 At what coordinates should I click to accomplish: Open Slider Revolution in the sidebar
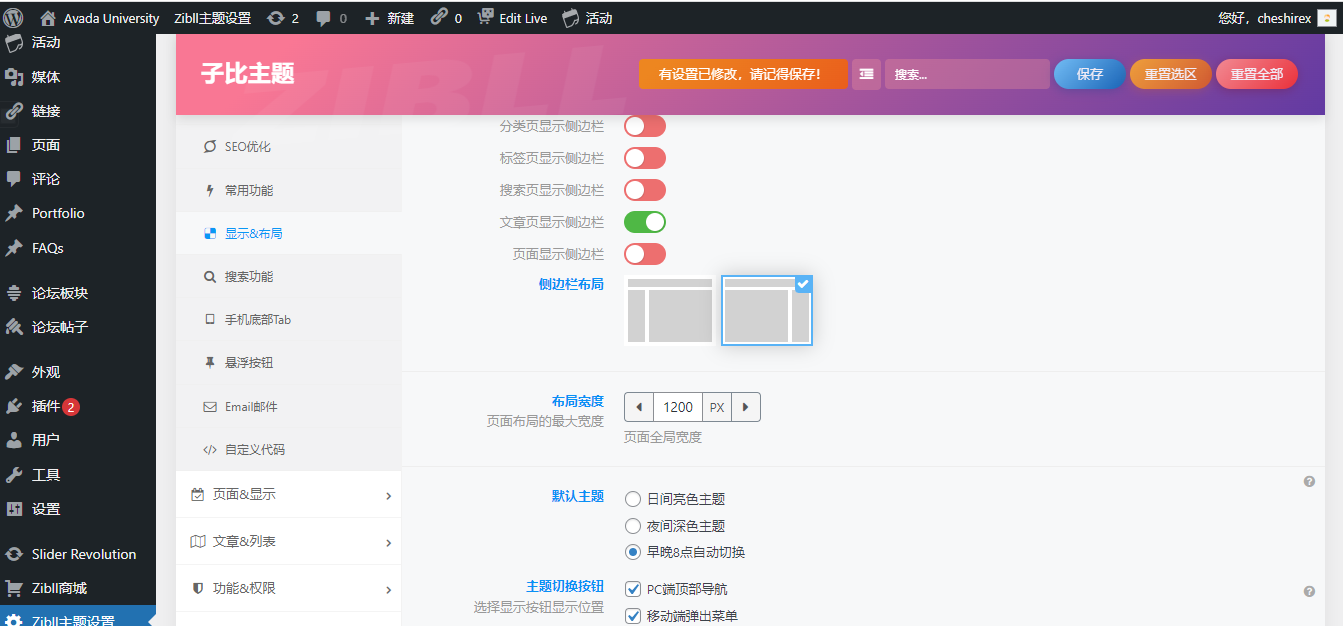pos(83,554)
